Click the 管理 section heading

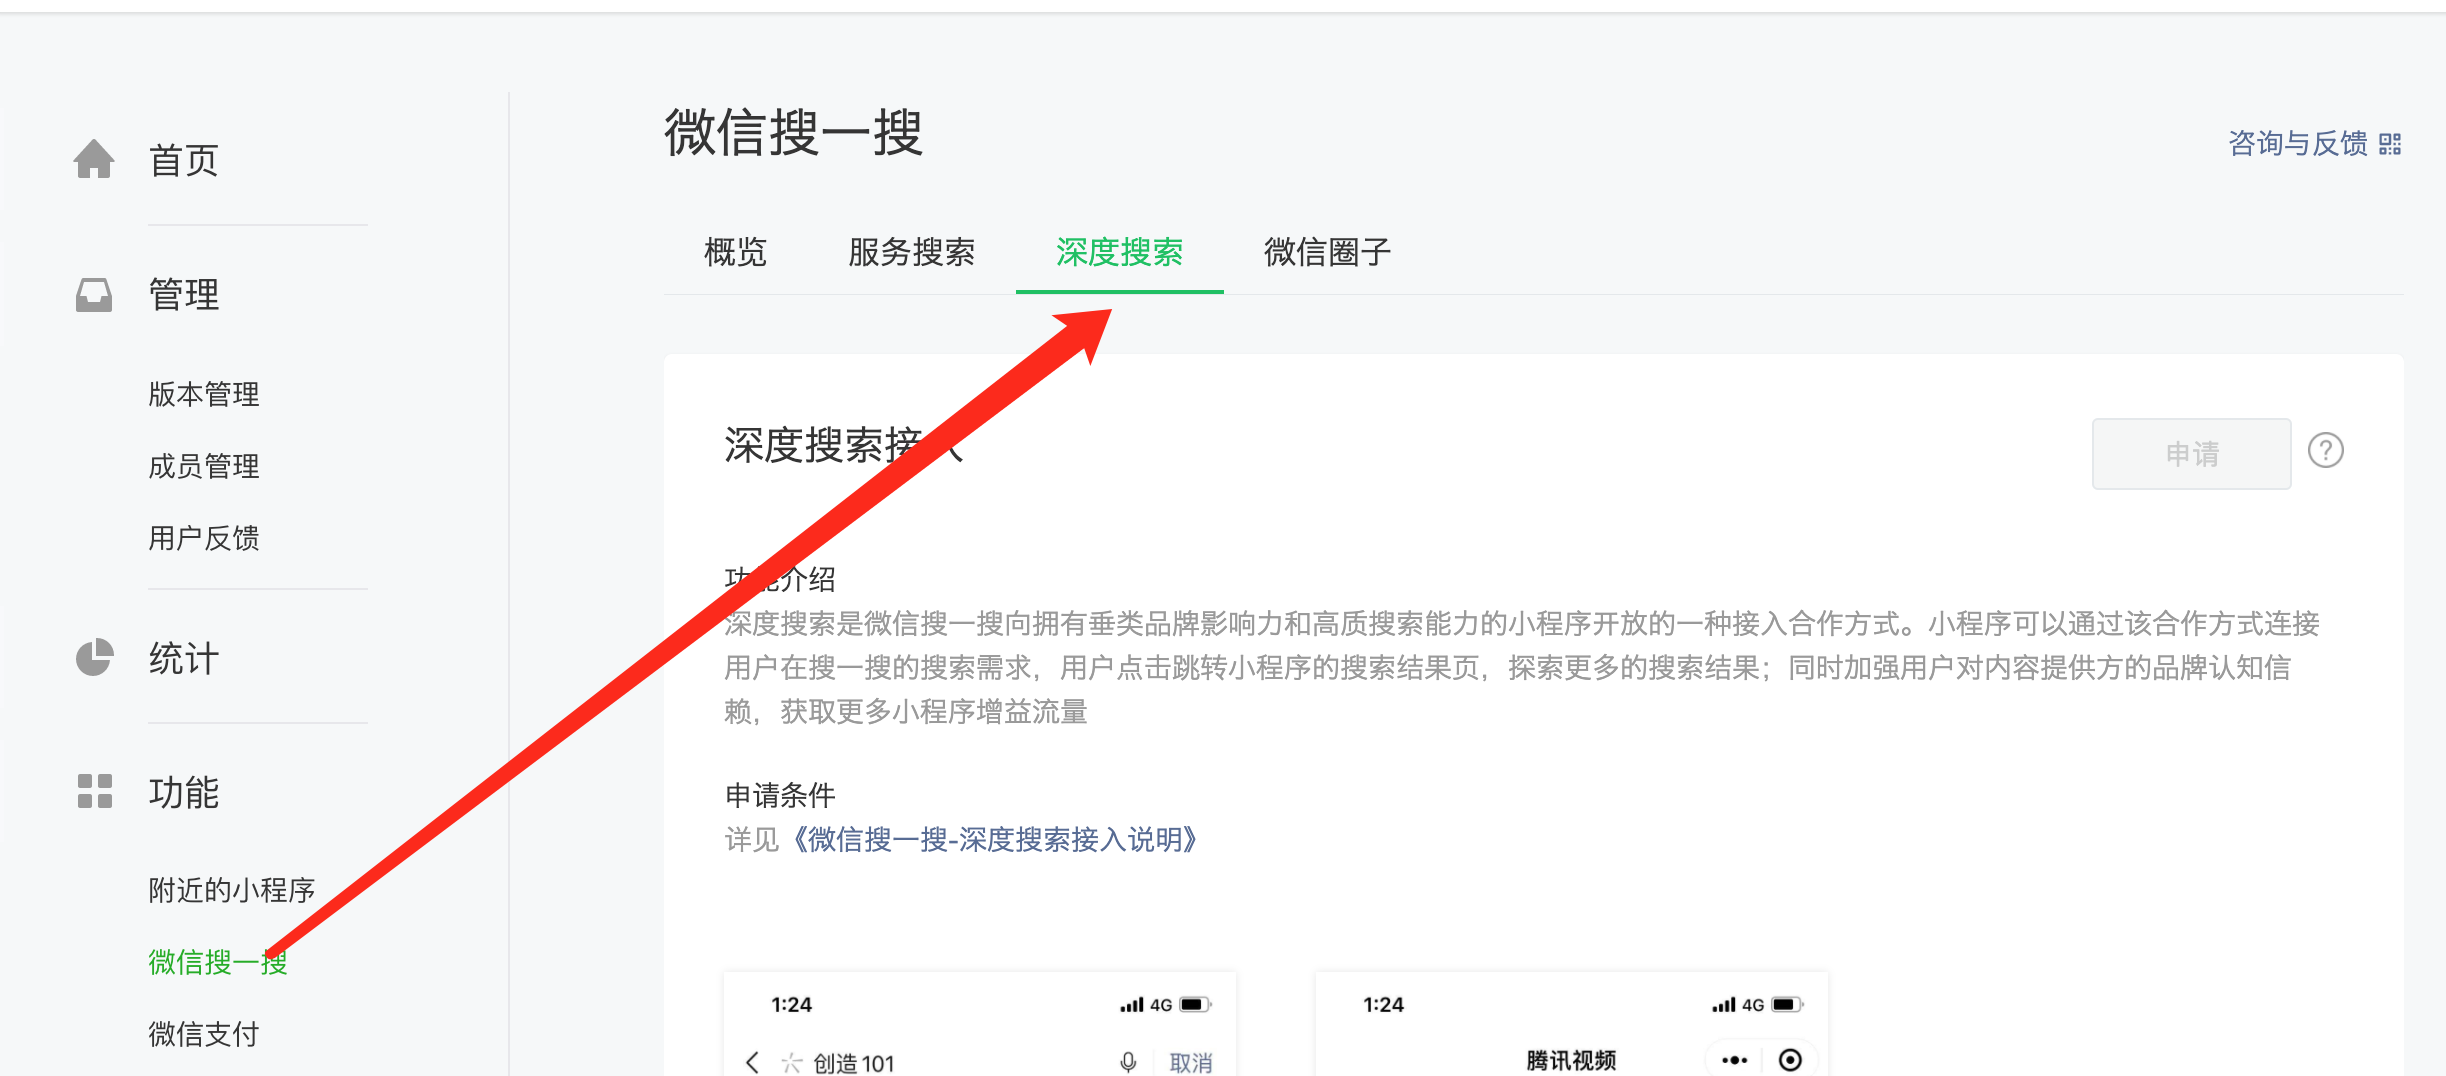184,295
